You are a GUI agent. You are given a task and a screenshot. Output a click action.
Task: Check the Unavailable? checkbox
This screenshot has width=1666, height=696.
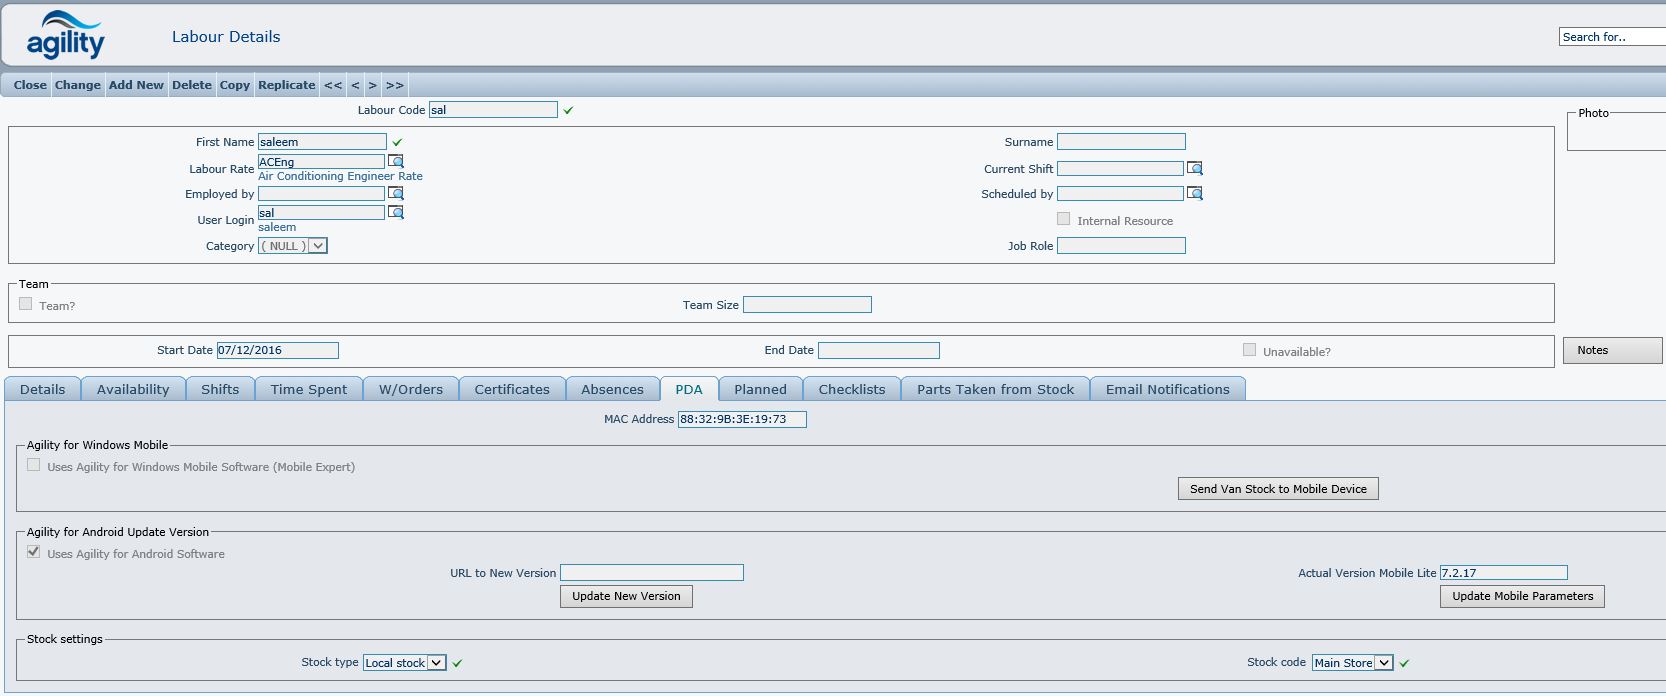click(x=1249, y=350)
